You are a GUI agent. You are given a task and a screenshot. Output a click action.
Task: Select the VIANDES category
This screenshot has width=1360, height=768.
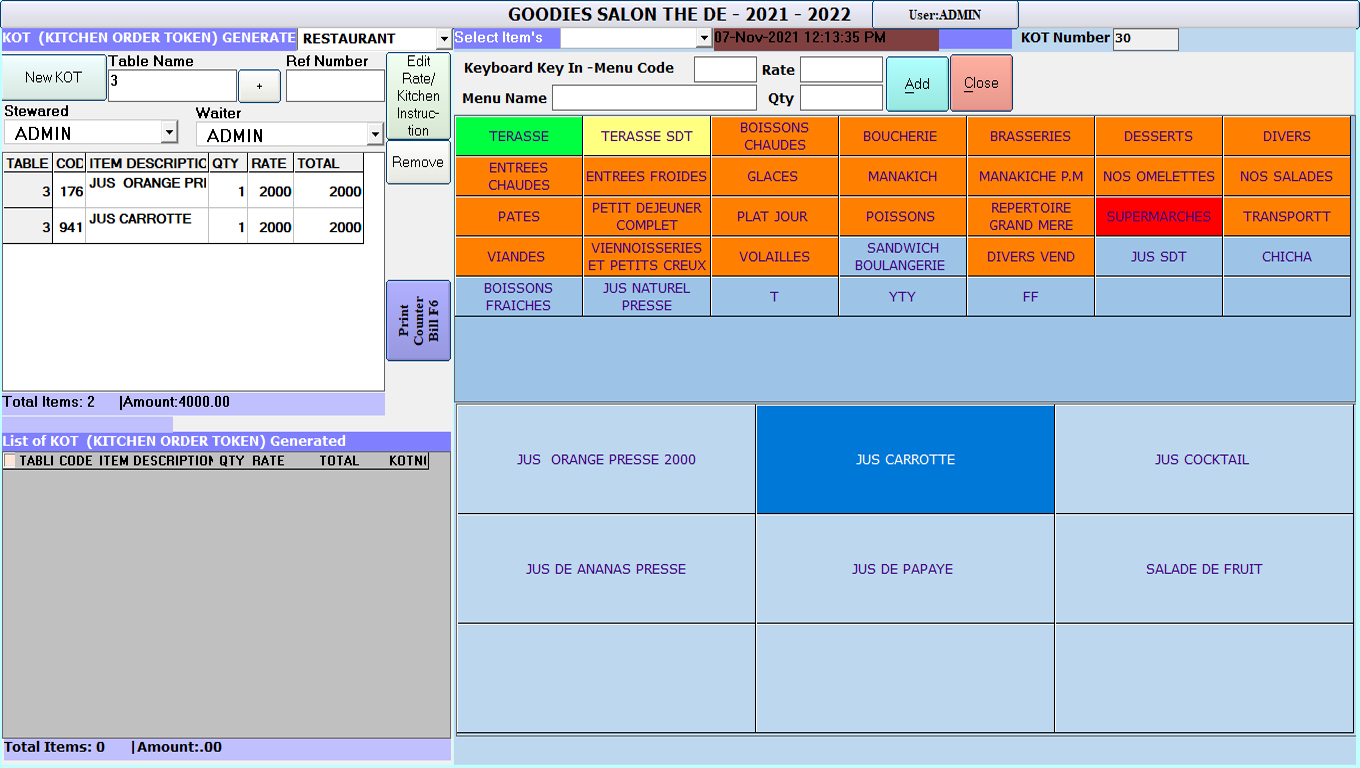coord(518,256)
